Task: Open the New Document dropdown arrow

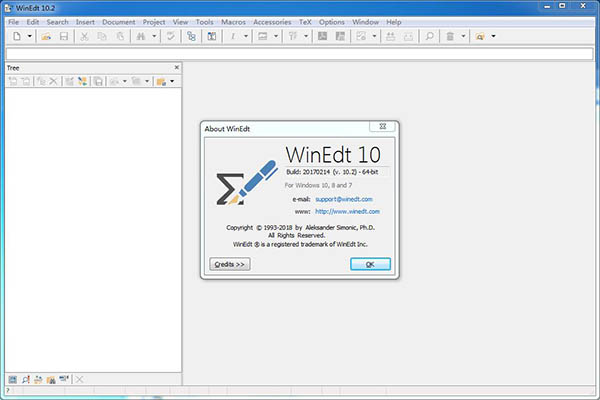Action: click(x=29, y=36)
